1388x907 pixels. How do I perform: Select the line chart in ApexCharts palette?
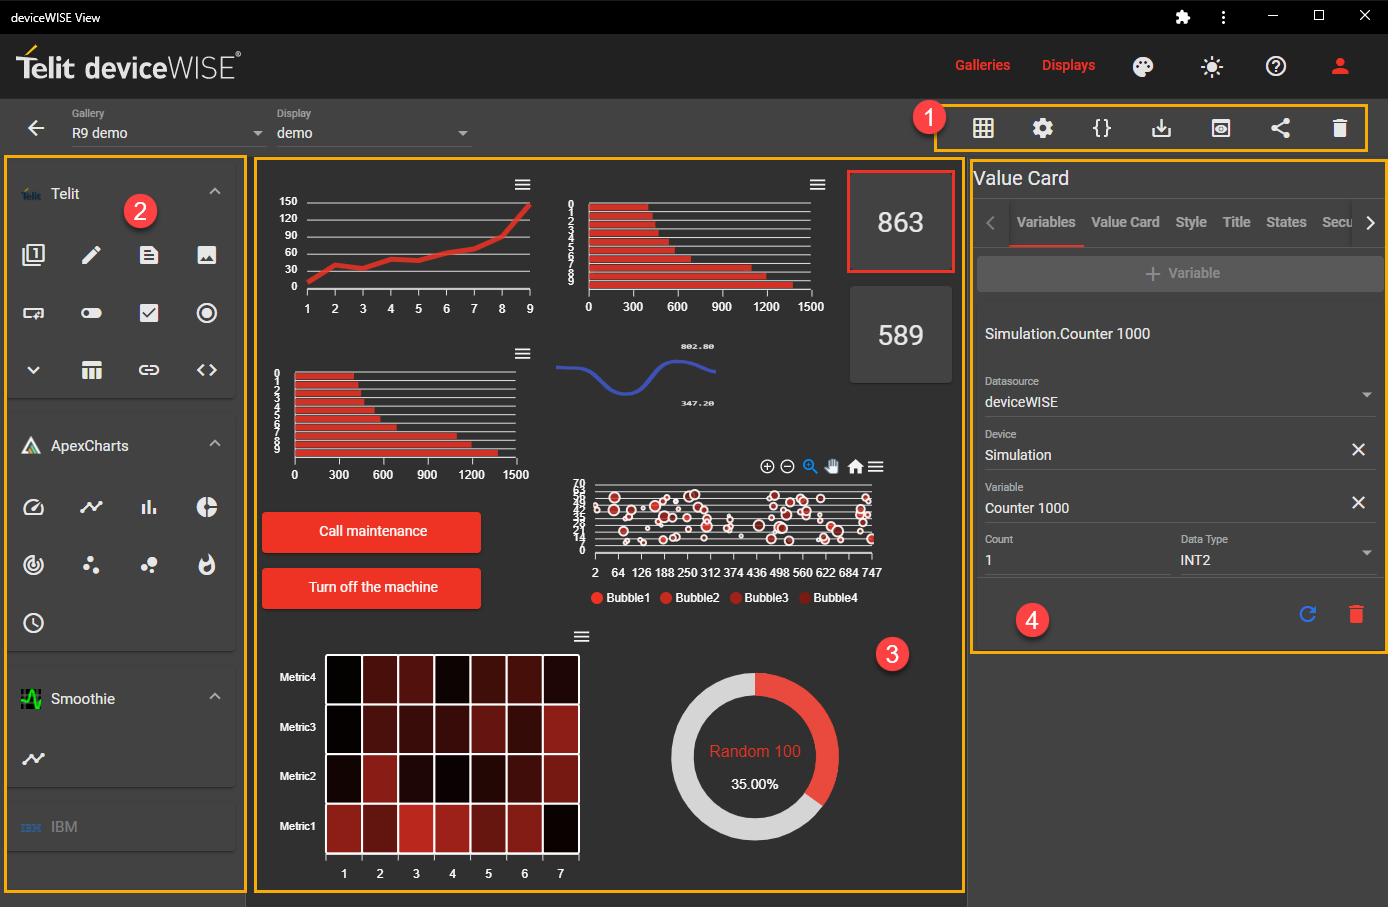(91, 507)
